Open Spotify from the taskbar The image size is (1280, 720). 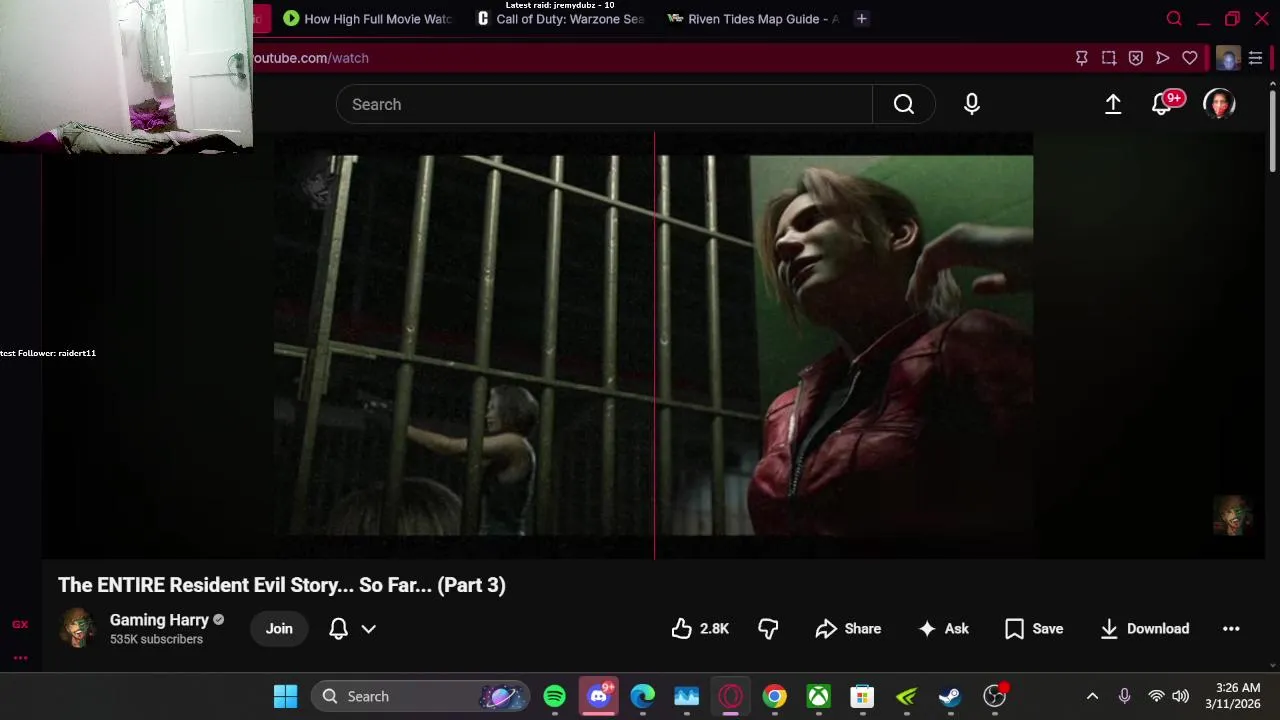pyautogui.click(x=554, y=696)
